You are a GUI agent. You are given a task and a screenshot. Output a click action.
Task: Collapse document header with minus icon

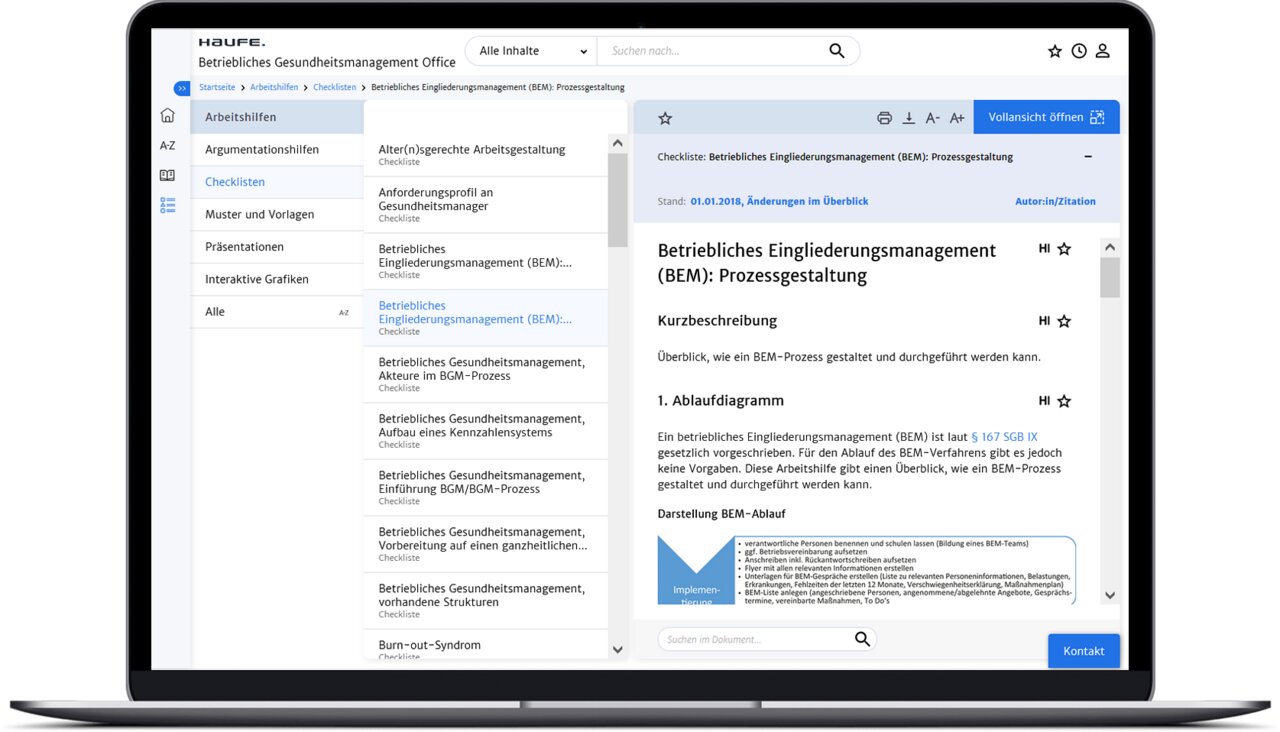1088,157
